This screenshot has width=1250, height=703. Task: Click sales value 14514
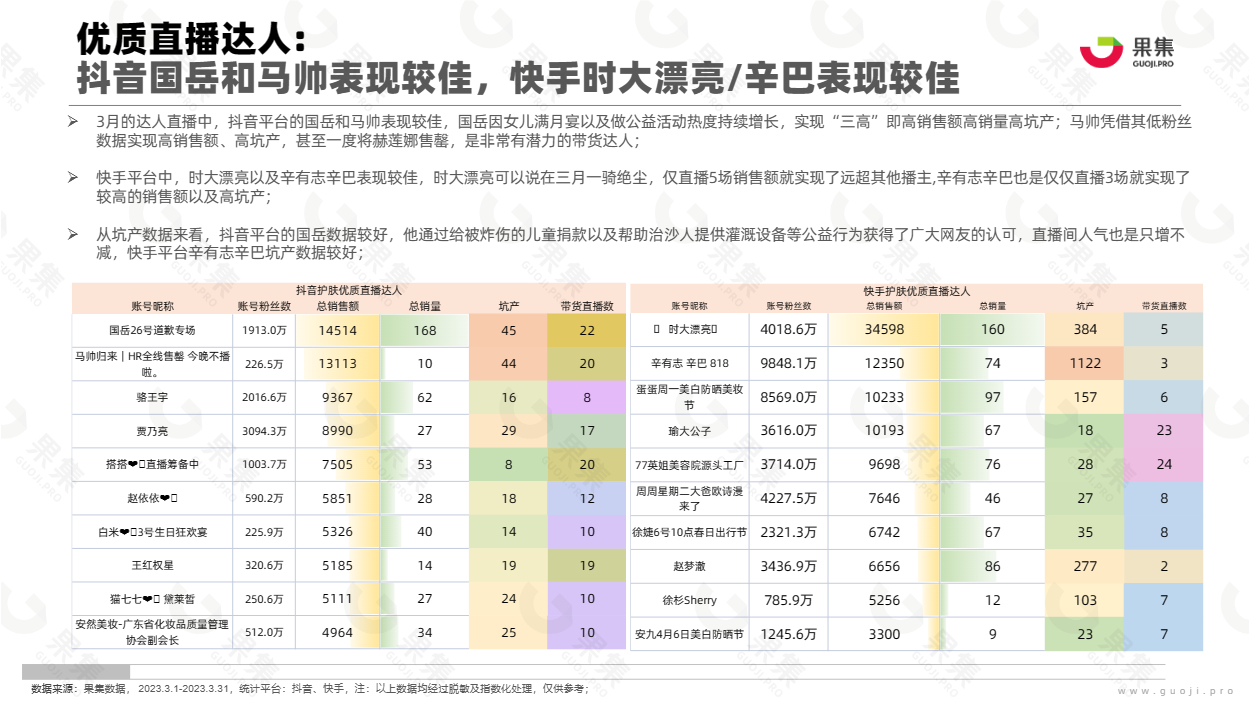click(337, 330)
